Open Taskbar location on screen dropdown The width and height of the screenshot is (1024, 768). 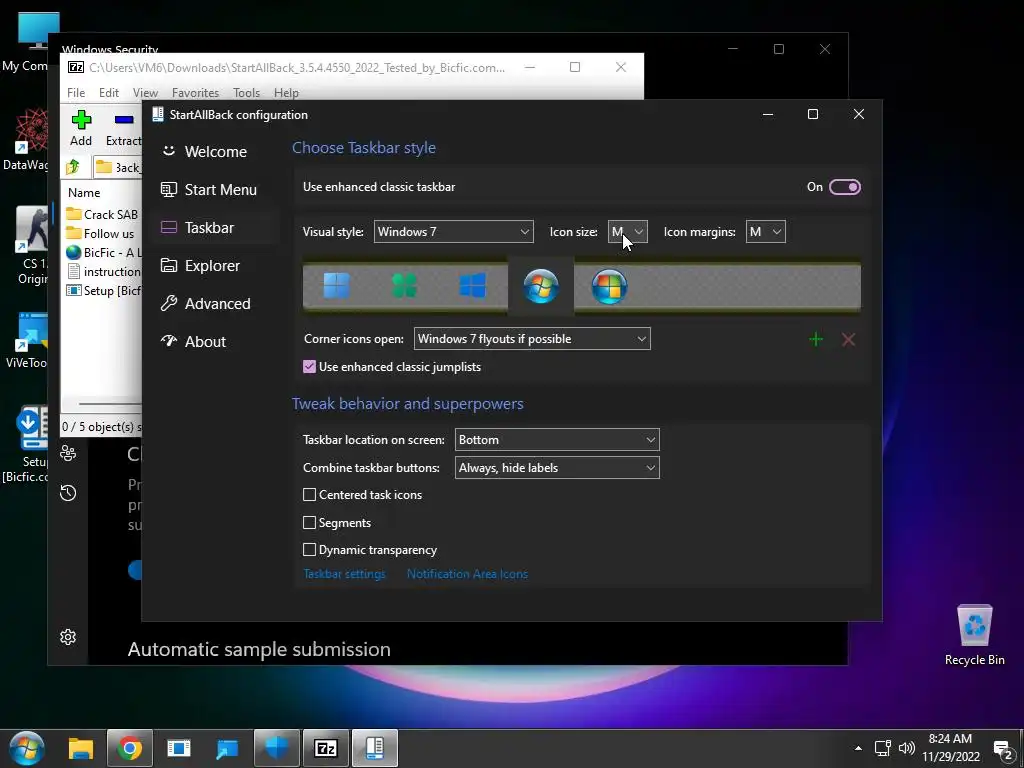557,440
